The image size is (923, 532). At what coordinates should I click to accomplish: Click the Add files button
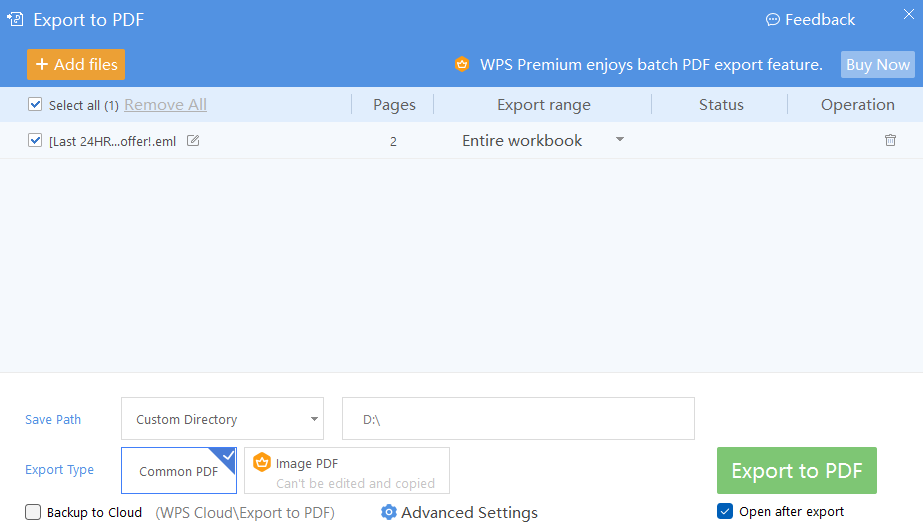[x=76, y=64]
